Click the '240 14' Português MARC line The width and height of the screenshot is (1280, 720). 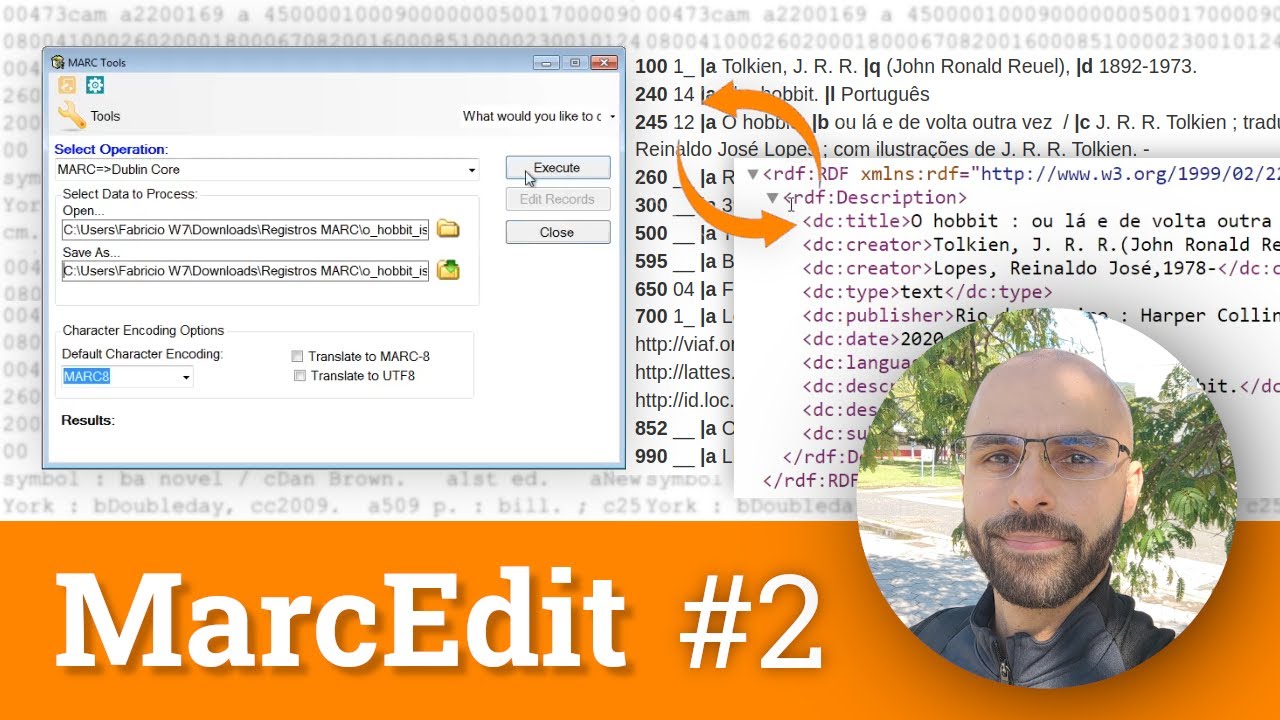[782, 94]
